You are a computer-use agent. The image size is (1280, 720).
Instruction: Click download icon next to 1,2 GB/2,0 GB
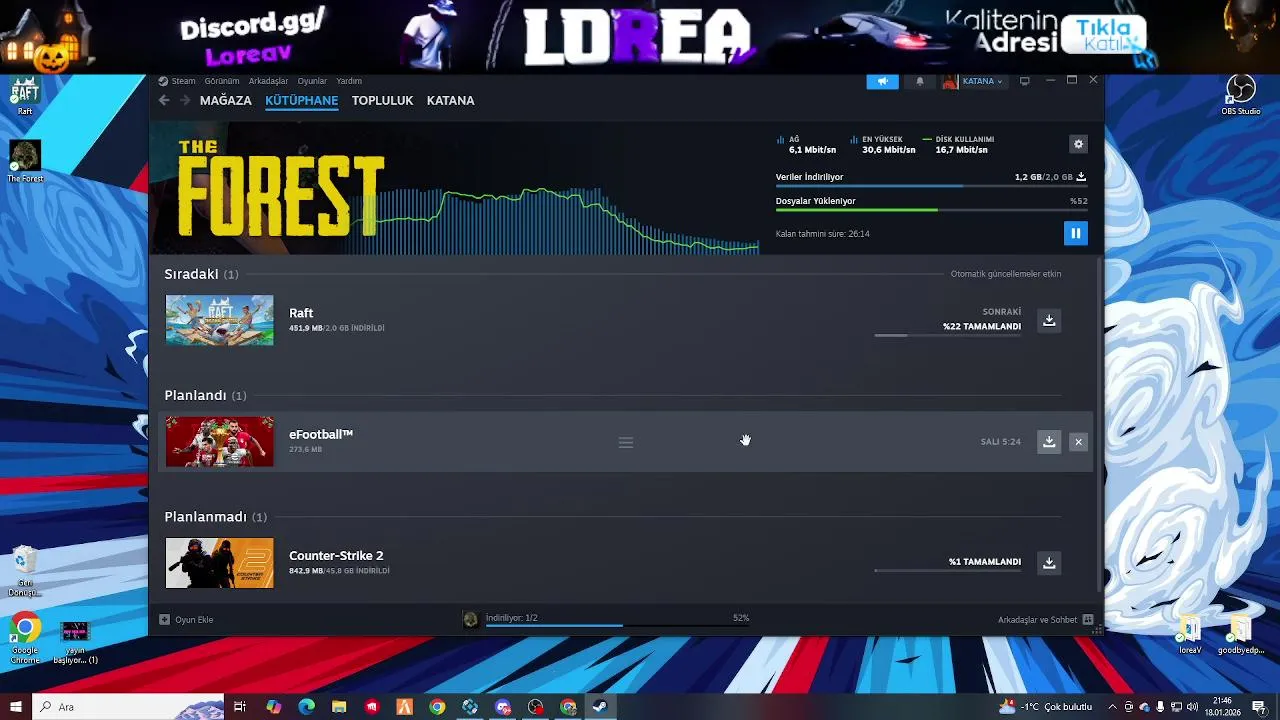click(x=1081, y=177)
